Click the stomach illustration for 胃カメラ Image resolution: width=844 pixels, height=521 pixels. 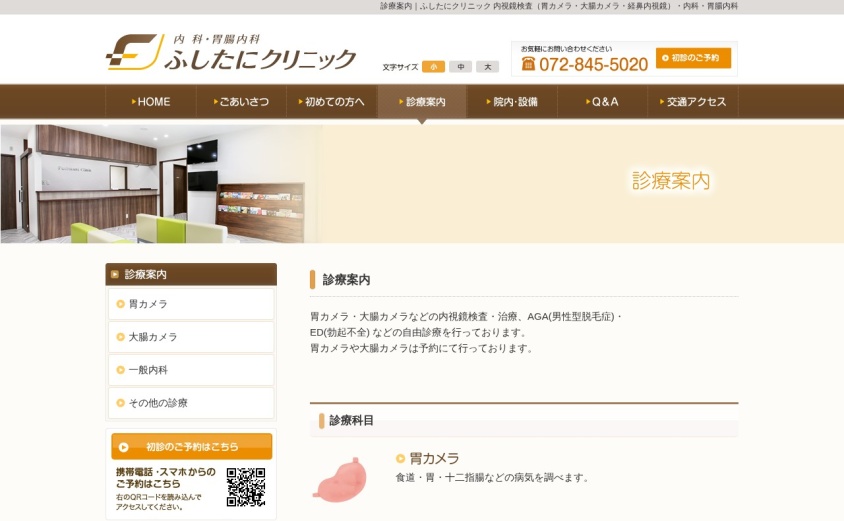(x=340, y=480)
